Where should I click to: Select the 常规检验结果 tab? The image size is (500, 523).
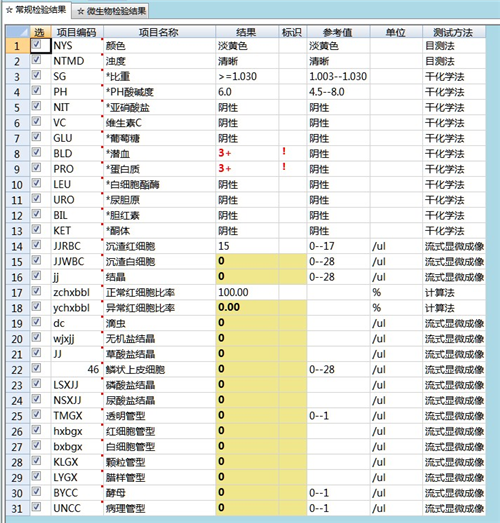click(x=36, y=10)
